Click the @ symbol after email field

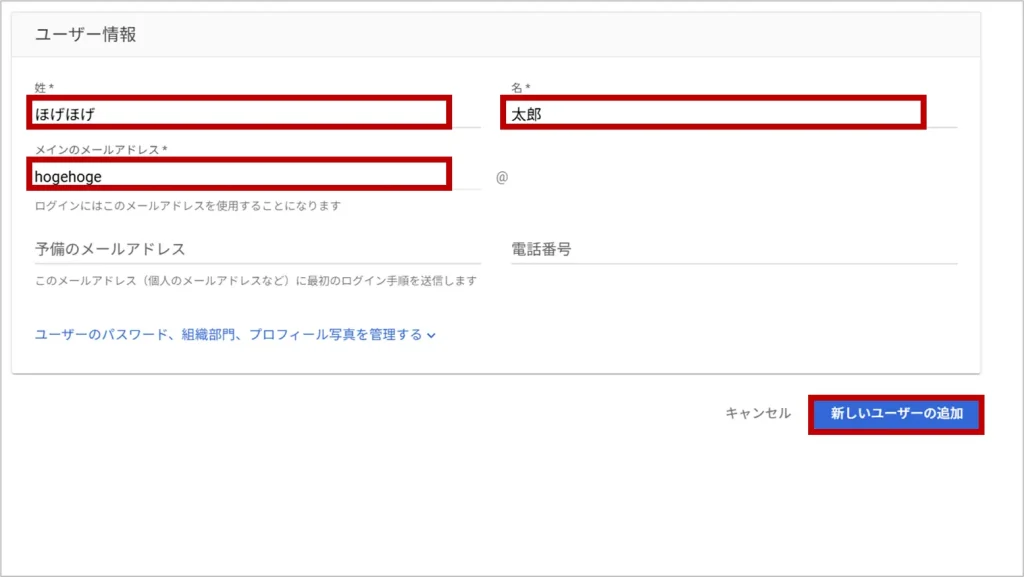point(502,177)
